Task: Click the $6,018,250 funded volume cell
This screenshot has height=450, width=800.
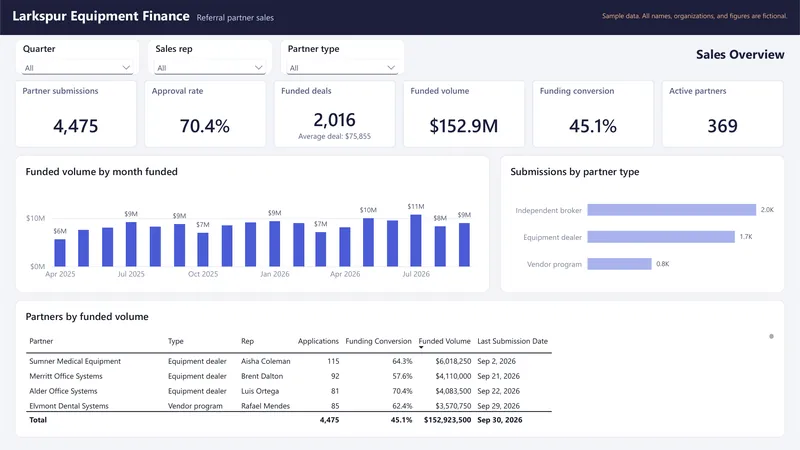Action: click(x=453, y=361)
